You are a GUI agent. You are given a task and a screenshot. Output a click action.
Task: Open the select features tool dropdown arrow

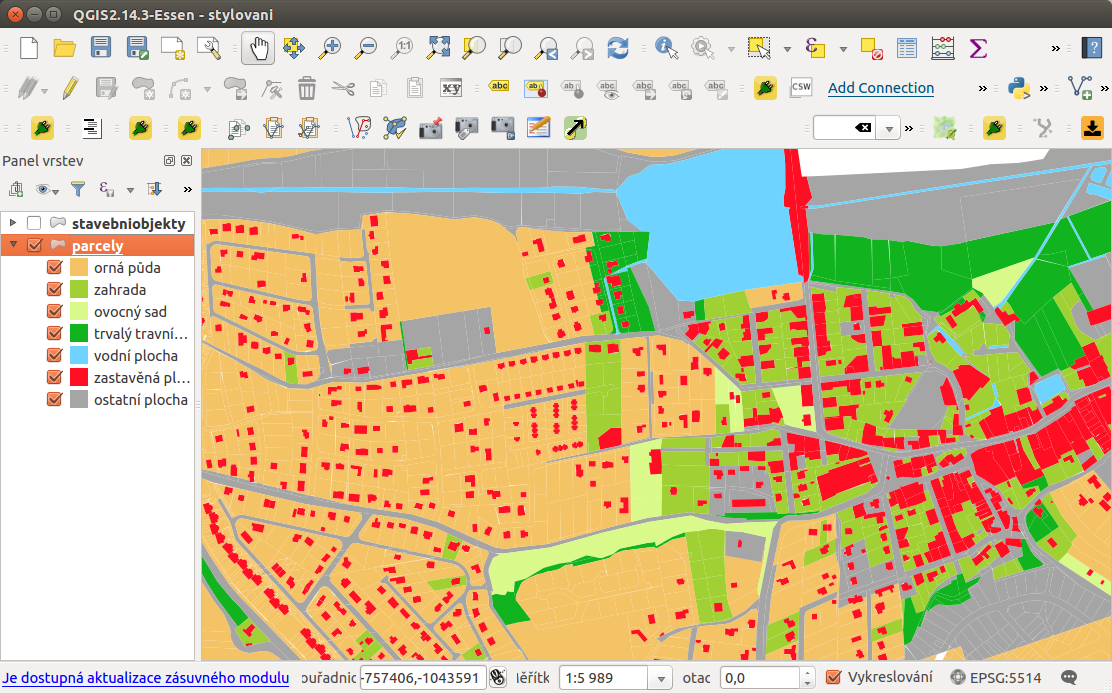787,50
